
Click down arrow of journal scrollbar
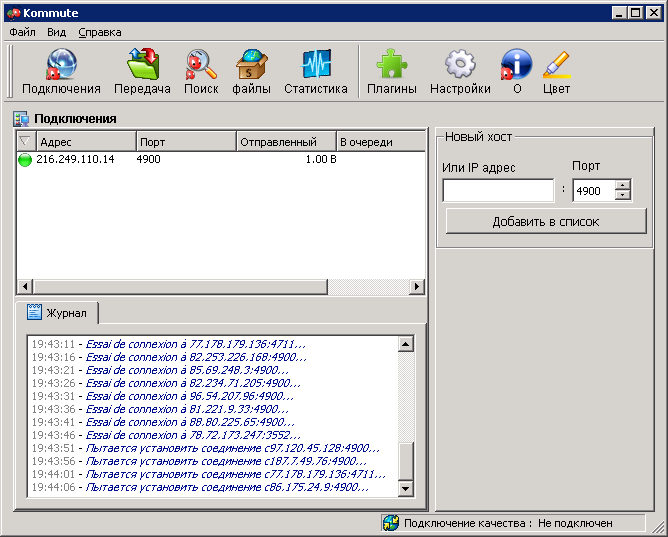point(406,488)
